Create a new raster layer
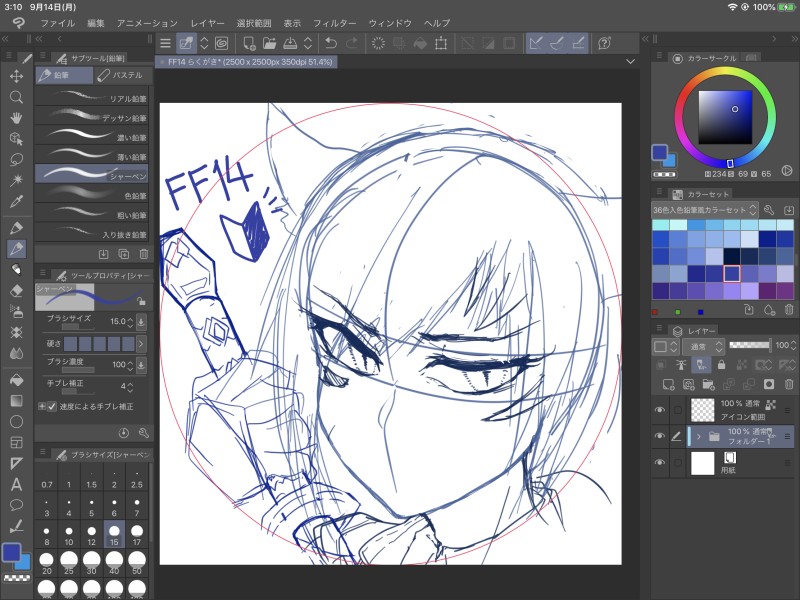 point(668,384)
